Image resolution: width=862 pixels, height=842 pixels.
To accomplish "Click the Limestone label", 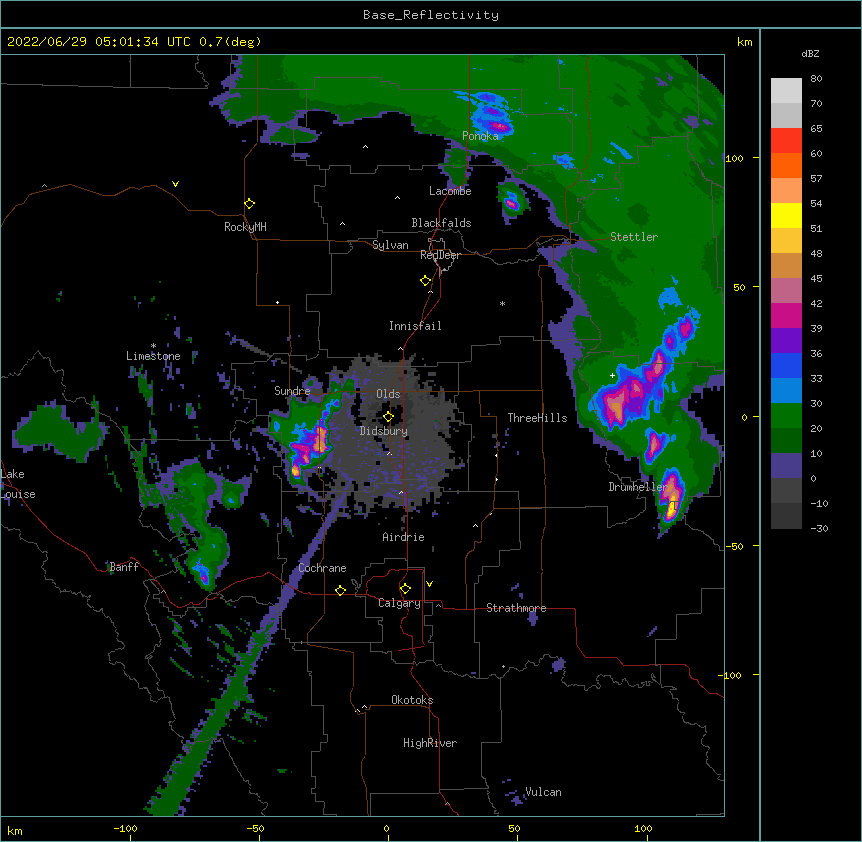I will coord(153,356).
